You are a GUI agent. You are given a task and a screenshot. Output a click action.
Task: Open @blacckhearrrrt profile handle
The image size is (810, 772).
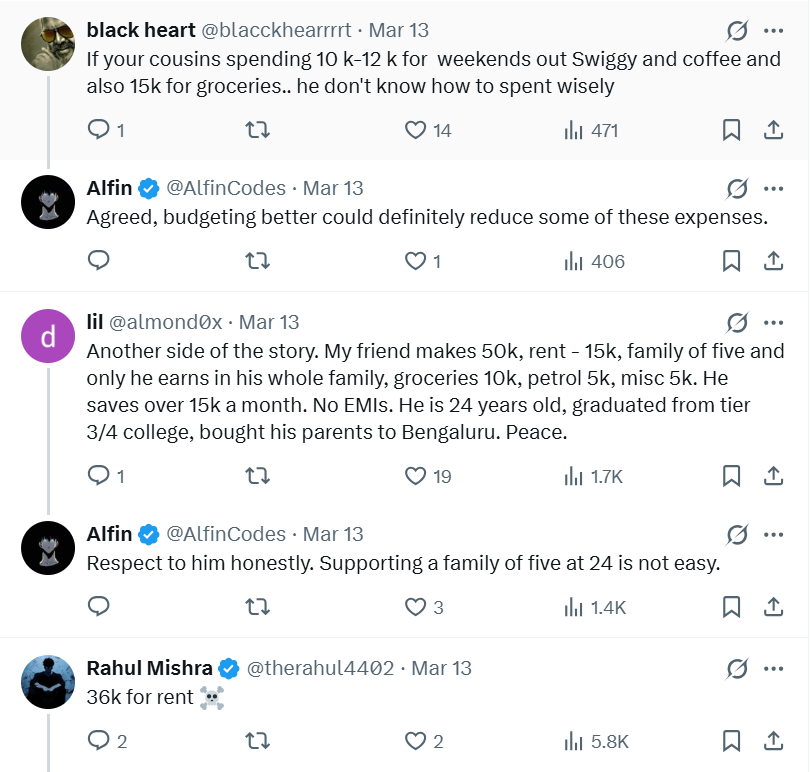[x=276, y=31]
